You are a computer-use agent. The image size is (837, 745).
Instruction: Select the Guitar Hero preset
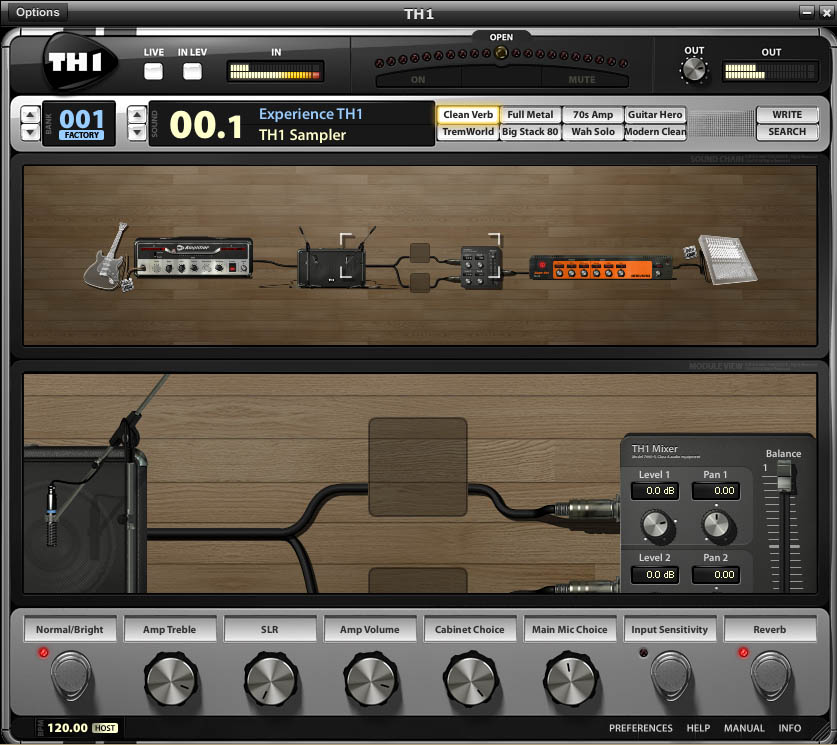[x=655, y=115]
